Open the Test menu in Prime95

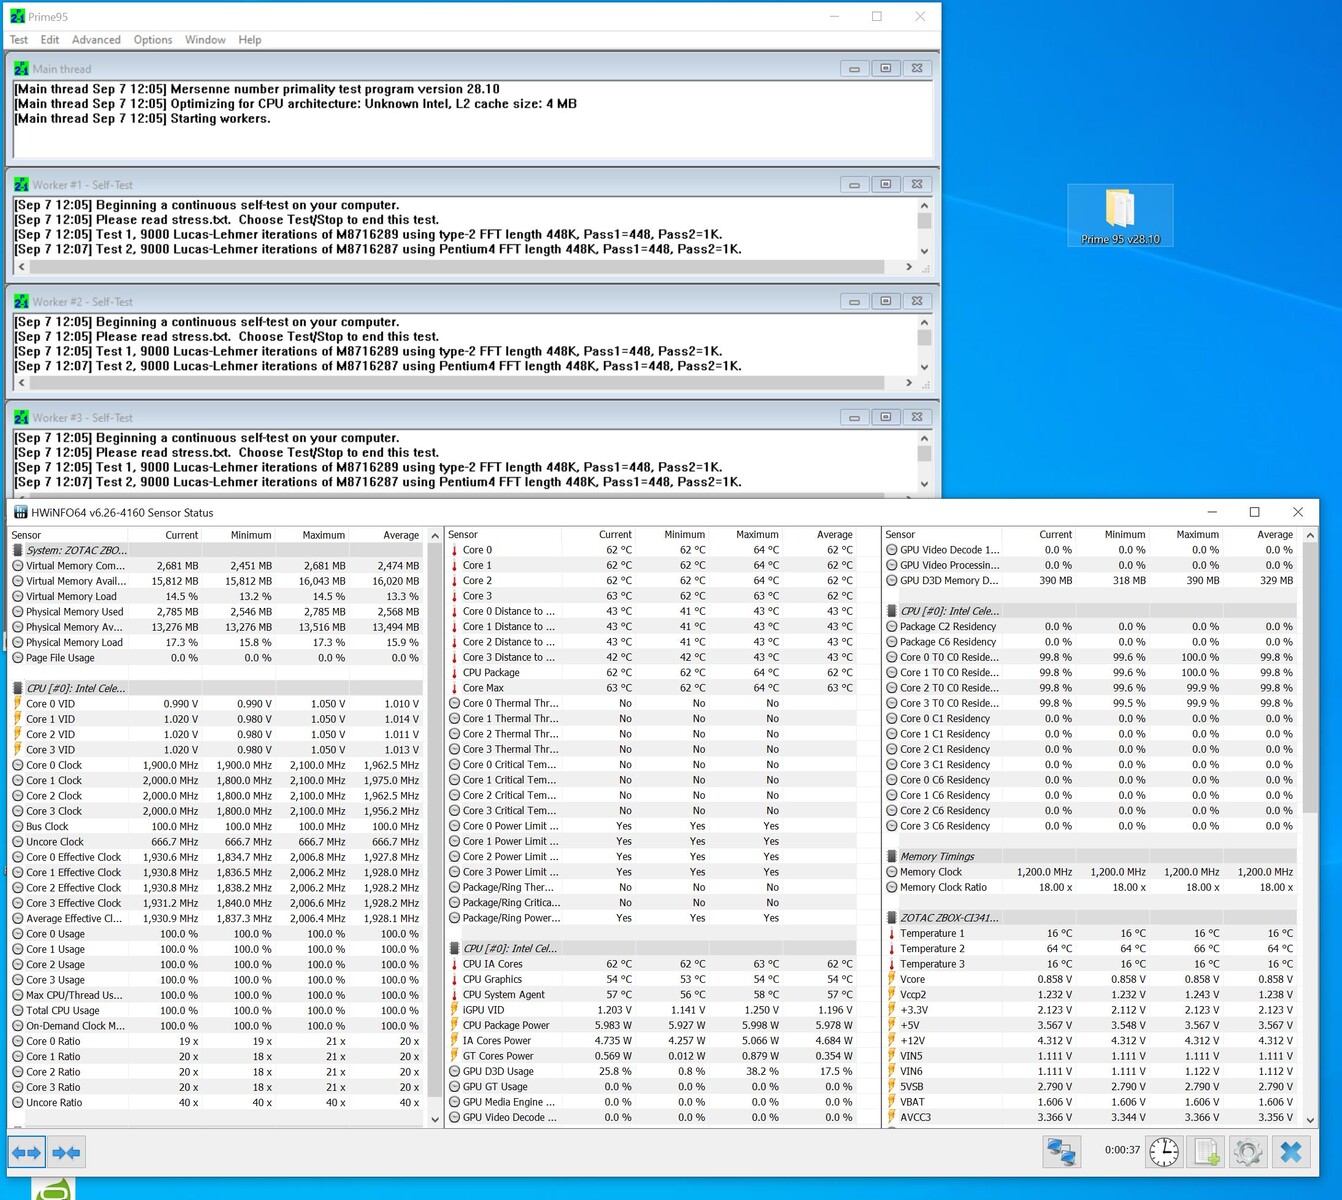pyautogui.click(x=19, y=40)
